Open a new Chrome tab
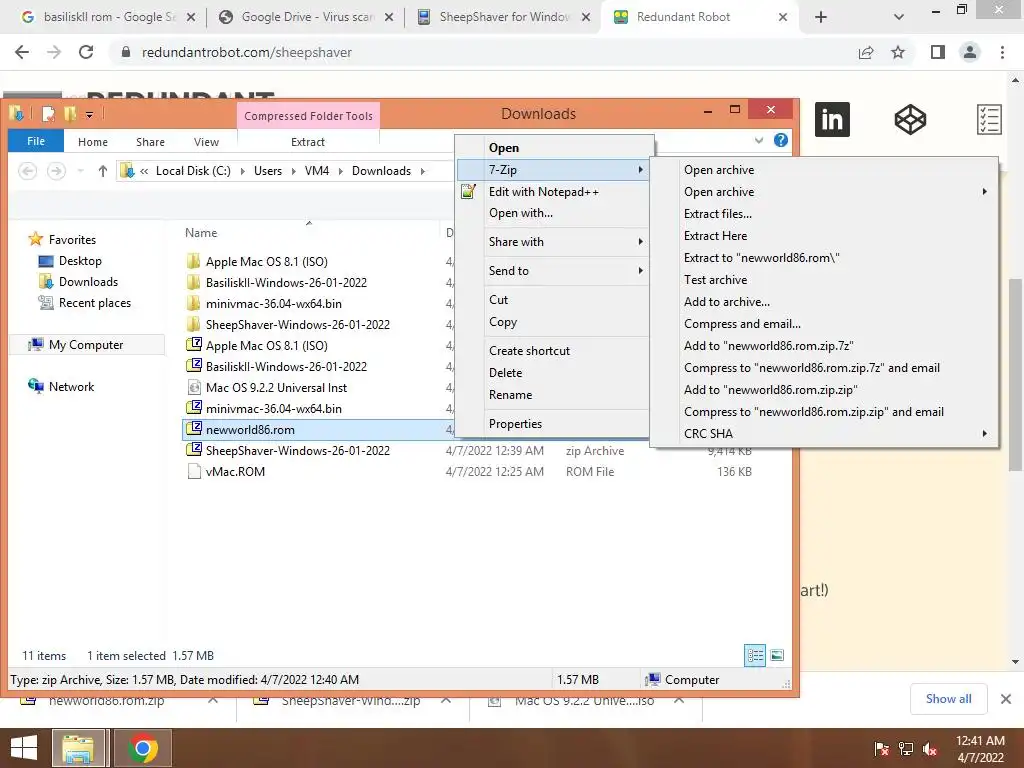This screenshot has height=768, width=1024. coord(821,17)
